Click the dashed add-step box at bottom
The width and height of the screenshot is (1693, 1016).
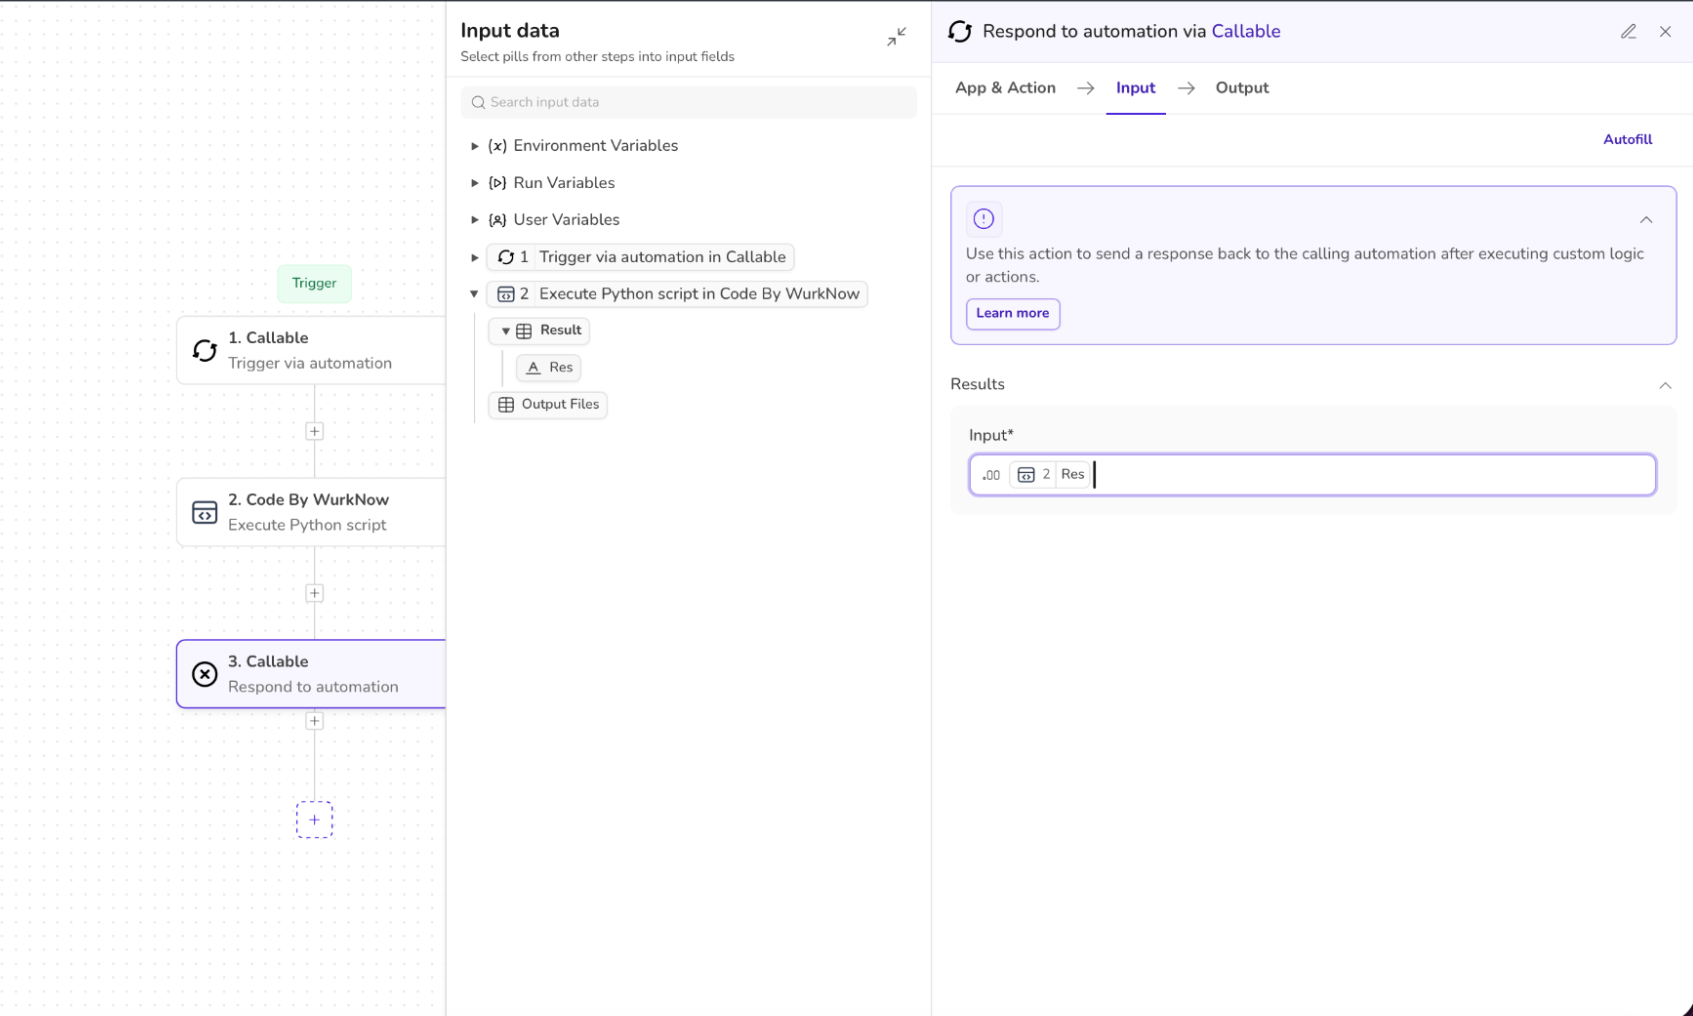(314, 820)
